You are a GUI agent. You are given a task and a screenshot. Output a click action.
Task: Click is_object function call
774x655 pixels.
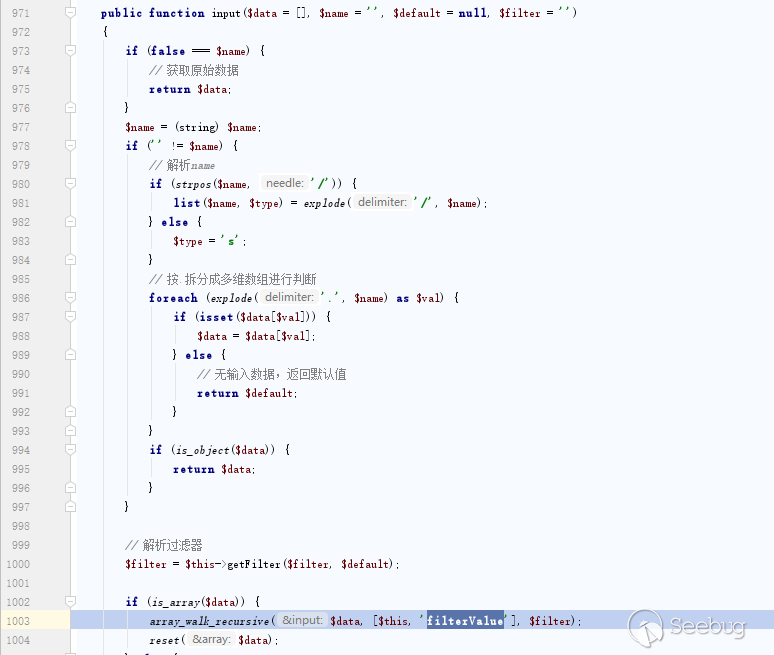pos(202,450)
